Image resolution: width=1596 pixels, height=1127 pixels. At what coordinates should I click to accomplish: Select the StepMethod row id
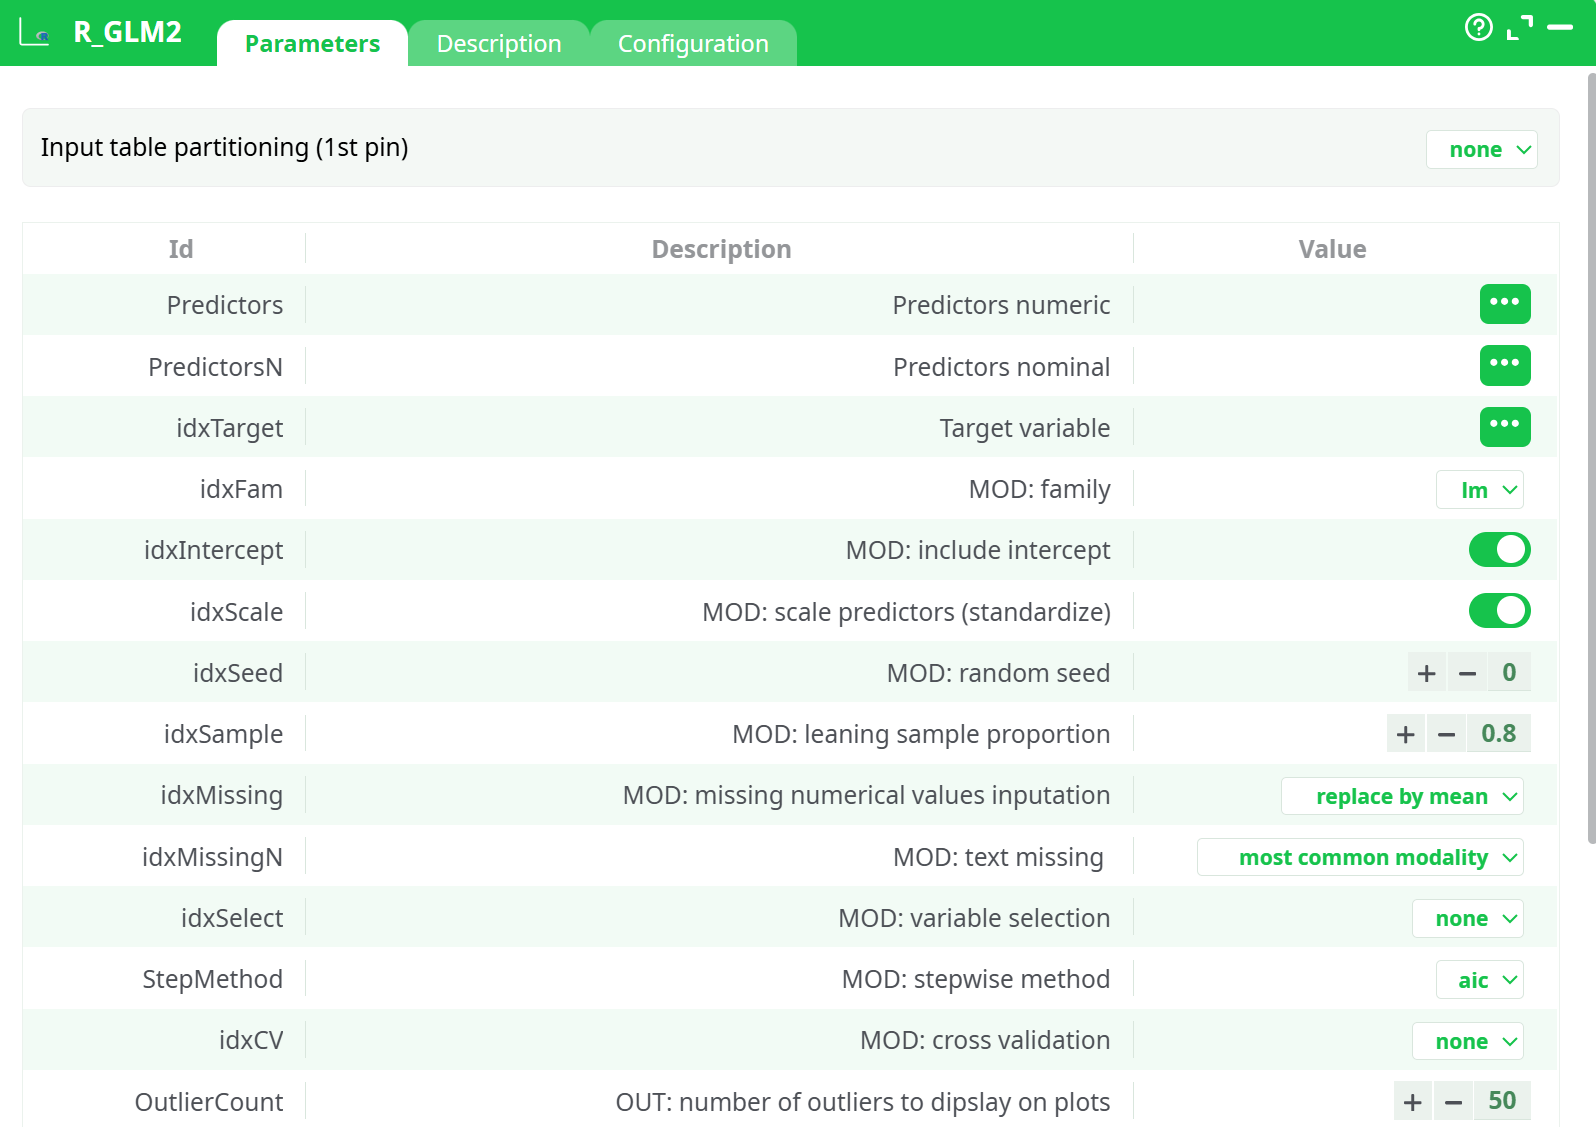pos(212,979)
